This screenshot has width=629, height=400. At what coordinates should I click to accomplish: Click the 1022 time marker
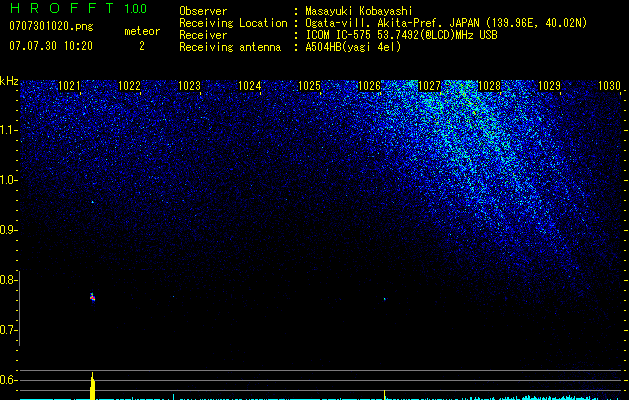[x=130, y=86]
